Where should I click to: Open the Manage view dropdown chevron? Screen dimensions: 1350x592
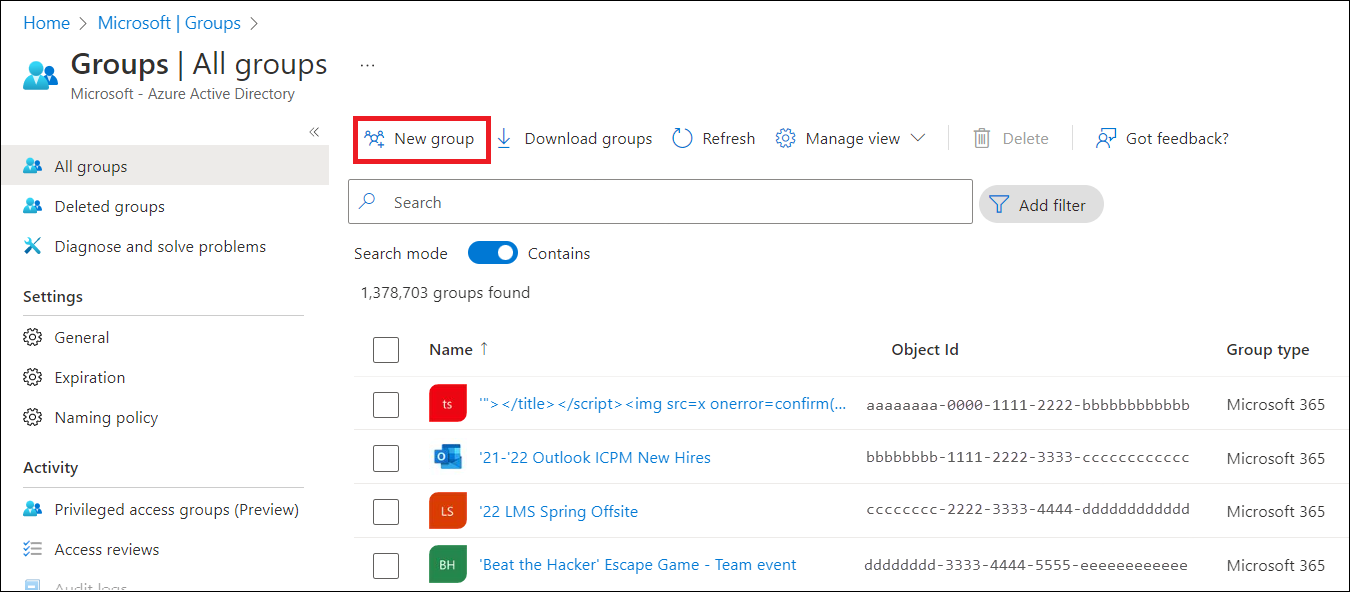919,138
